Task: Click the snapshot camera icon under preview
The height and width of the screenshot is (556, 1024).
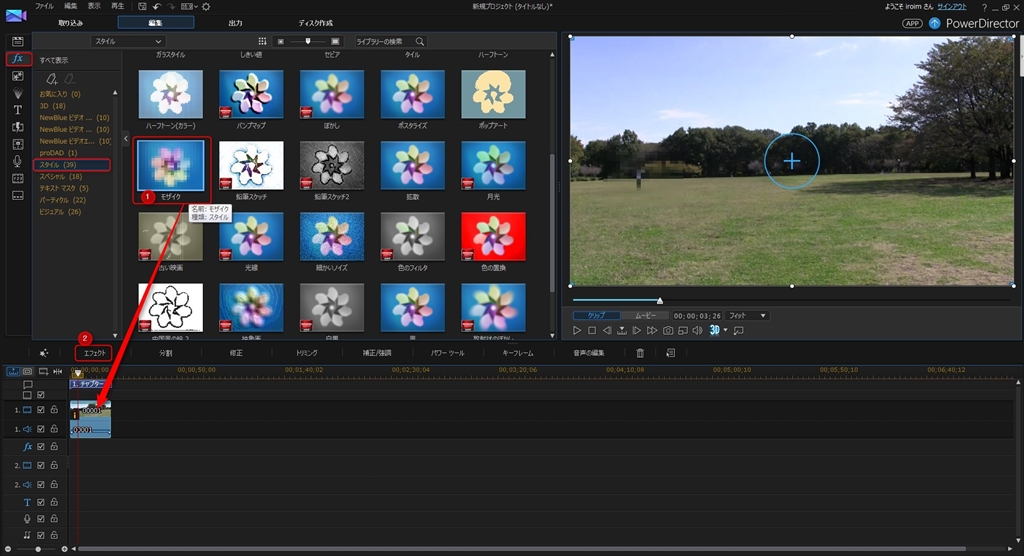Action: coord(668,330)
